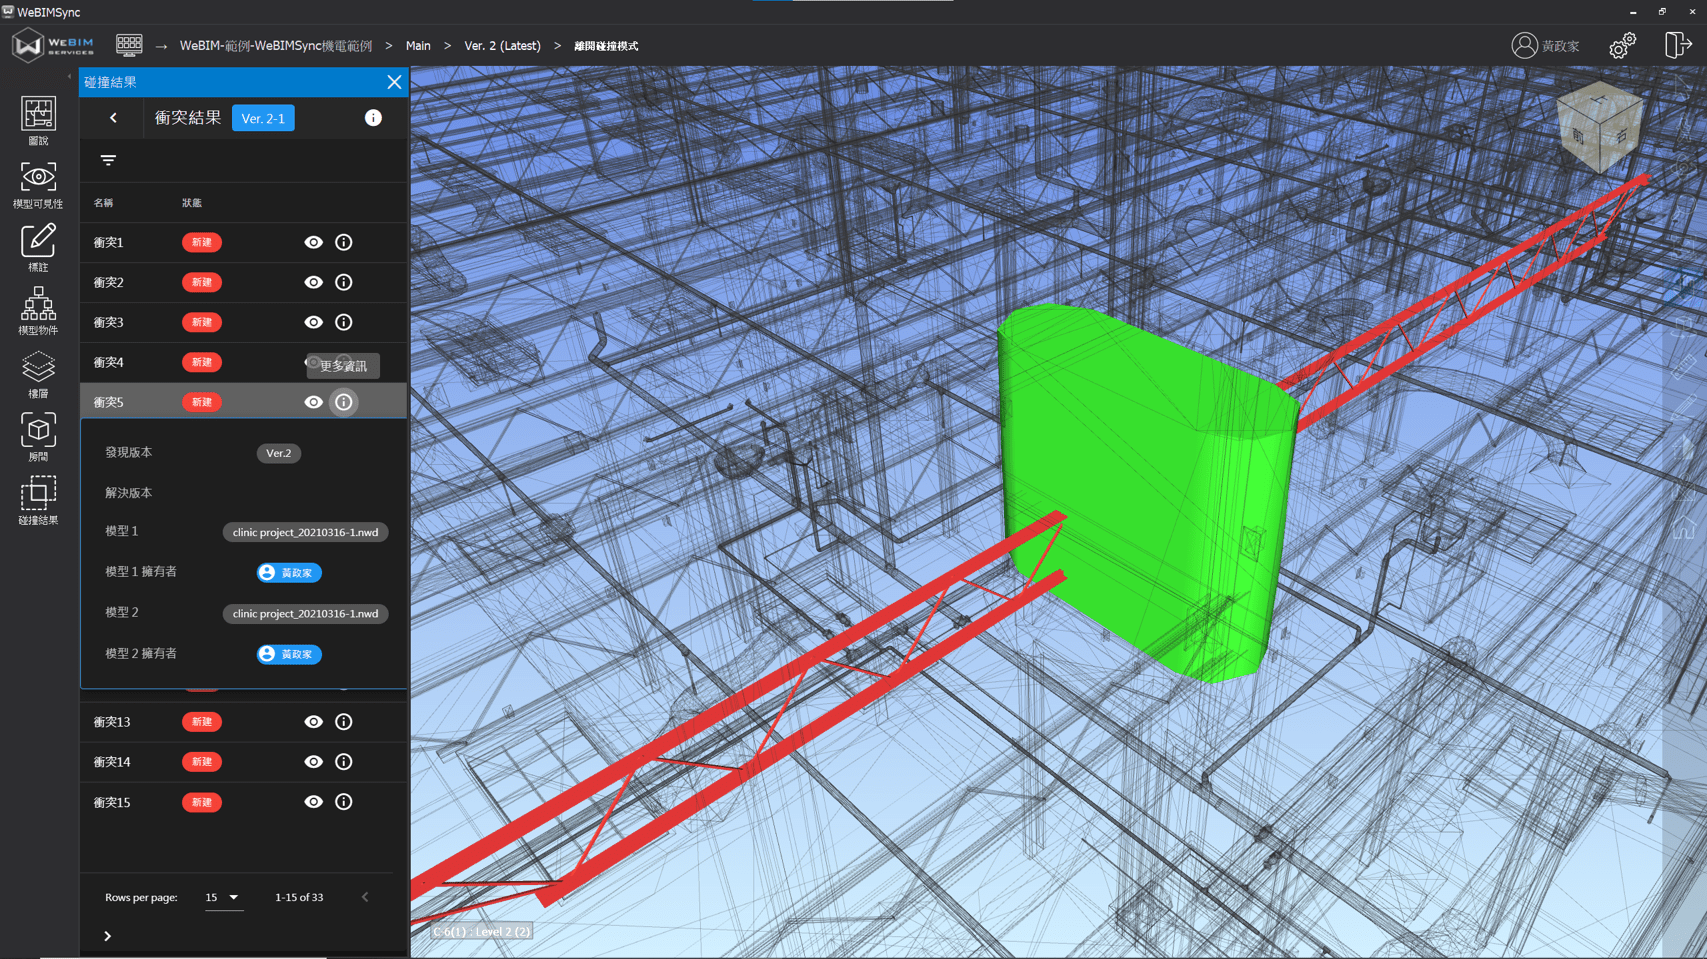Click the 模型 2 擁有者 owner chip

289,654
